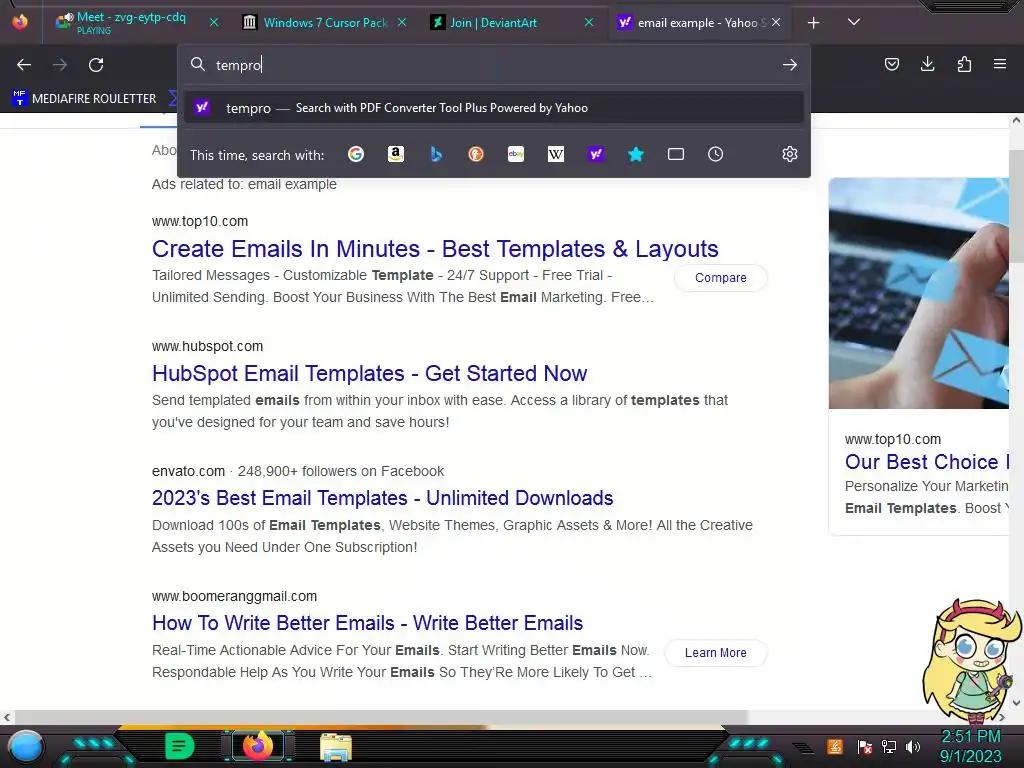Viewport: 1024px width, 768px height.
Task: Search bookmarks with the star icon
Action: point(635,154)
